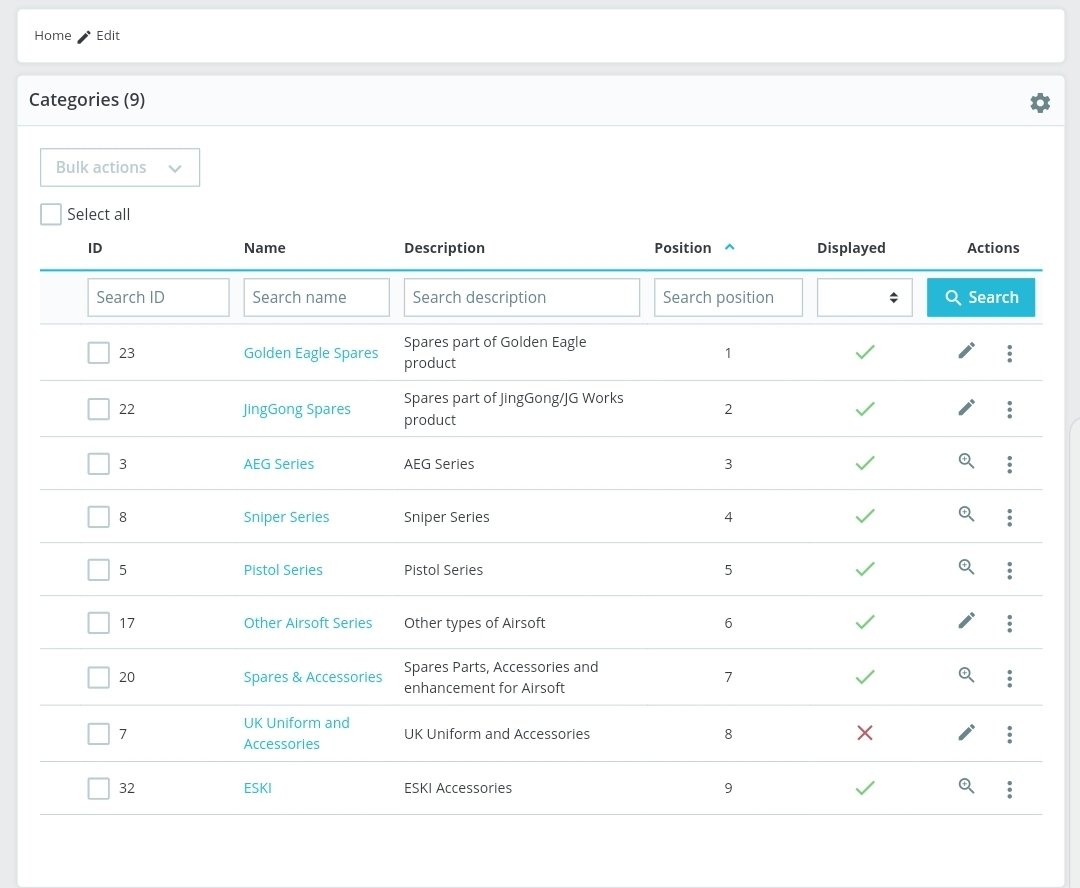Click the view magnifier icon for AEG Series
The width and height of the screenshot is (1080, 888).
[966, 462]
